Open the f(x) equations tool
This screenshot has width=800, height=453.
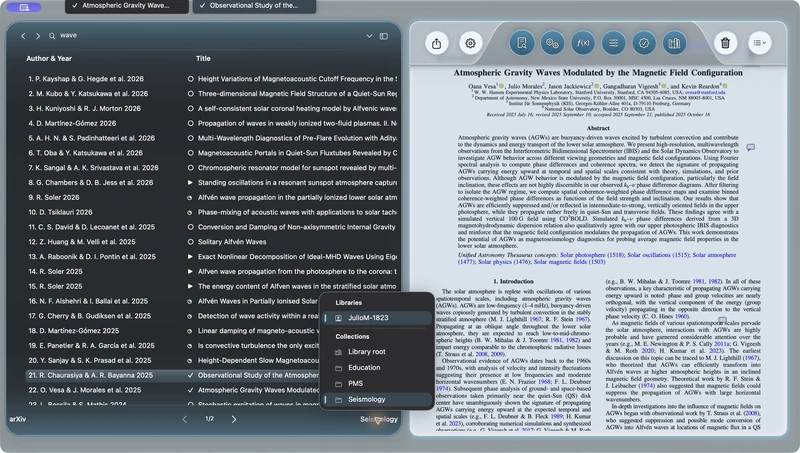click(x=583, y=43)
